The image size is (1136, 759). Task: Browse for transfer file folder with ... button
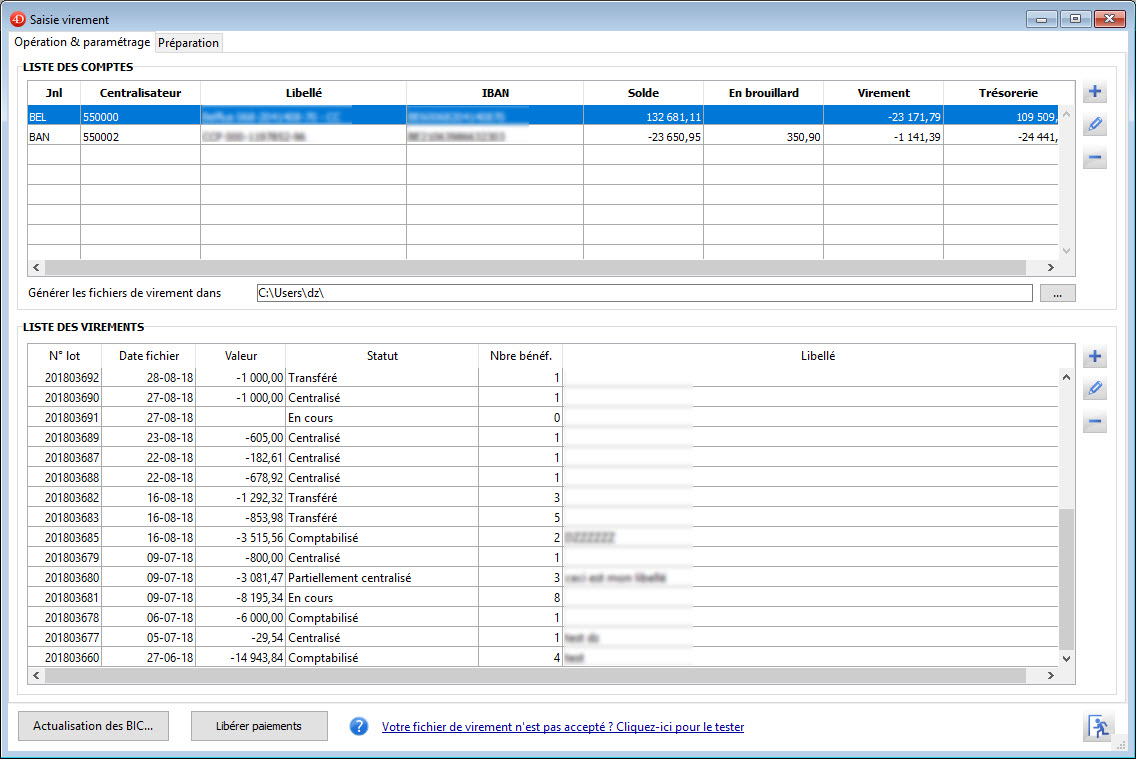(1057, 293)
